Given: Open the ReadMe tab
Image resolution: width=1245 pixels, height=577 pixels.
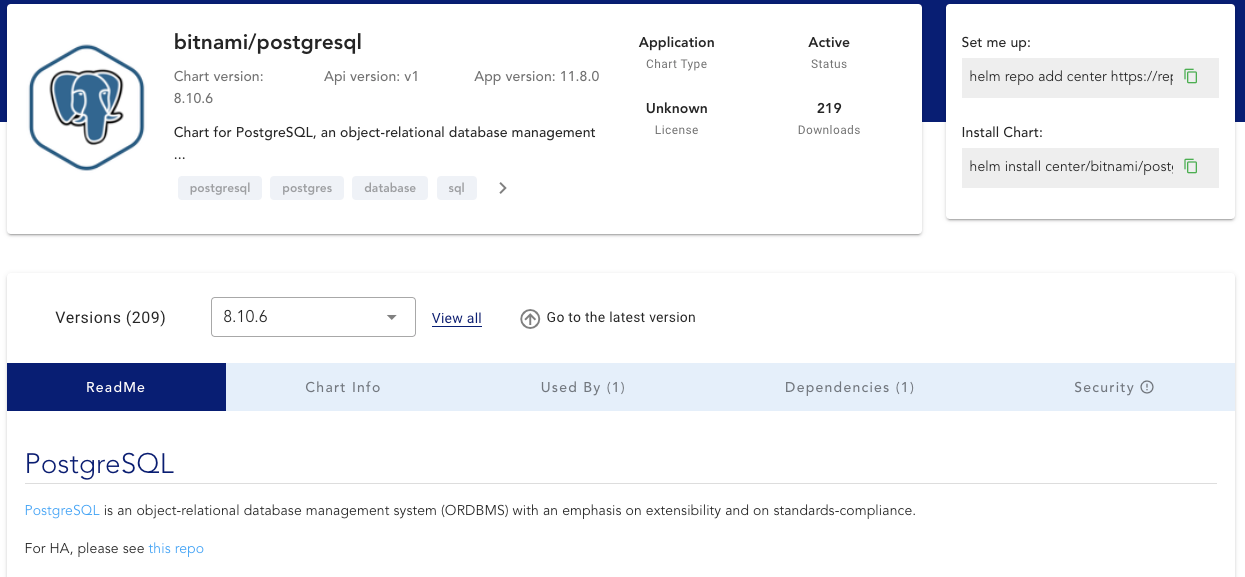Looking at the screenshot, I should click(116, 387).
